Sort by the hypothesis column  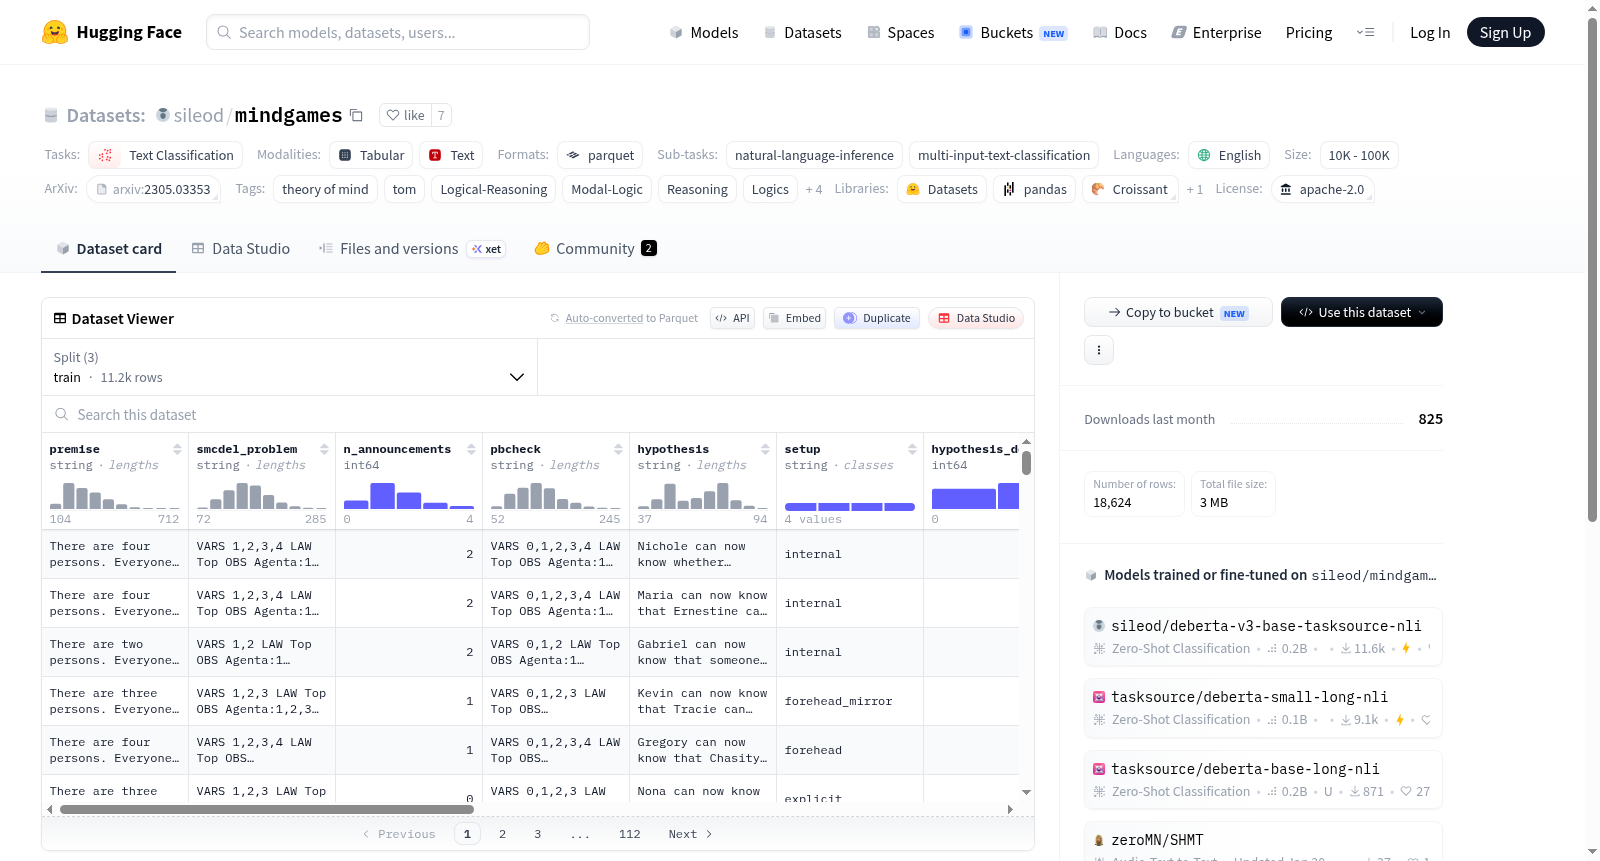[x=765, y=450]
